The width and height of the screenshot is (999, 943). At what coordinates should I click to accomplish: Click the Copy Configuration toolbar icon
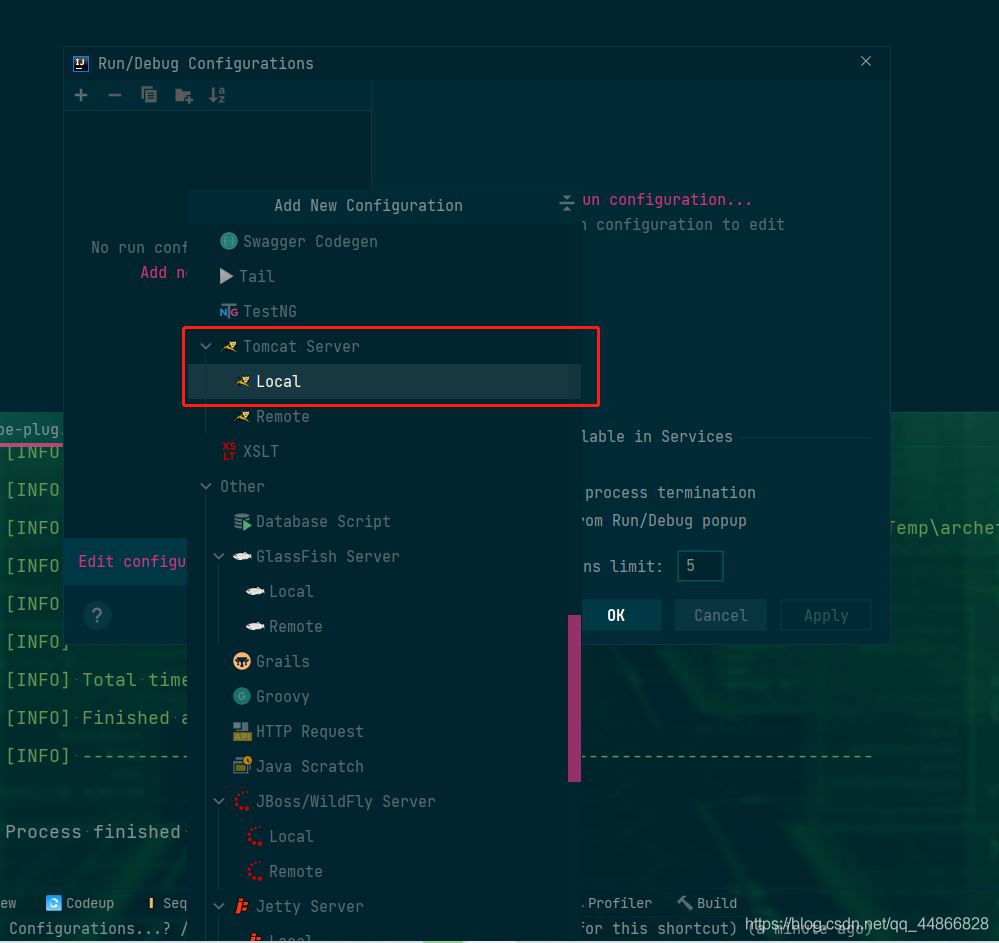(149, 95)
